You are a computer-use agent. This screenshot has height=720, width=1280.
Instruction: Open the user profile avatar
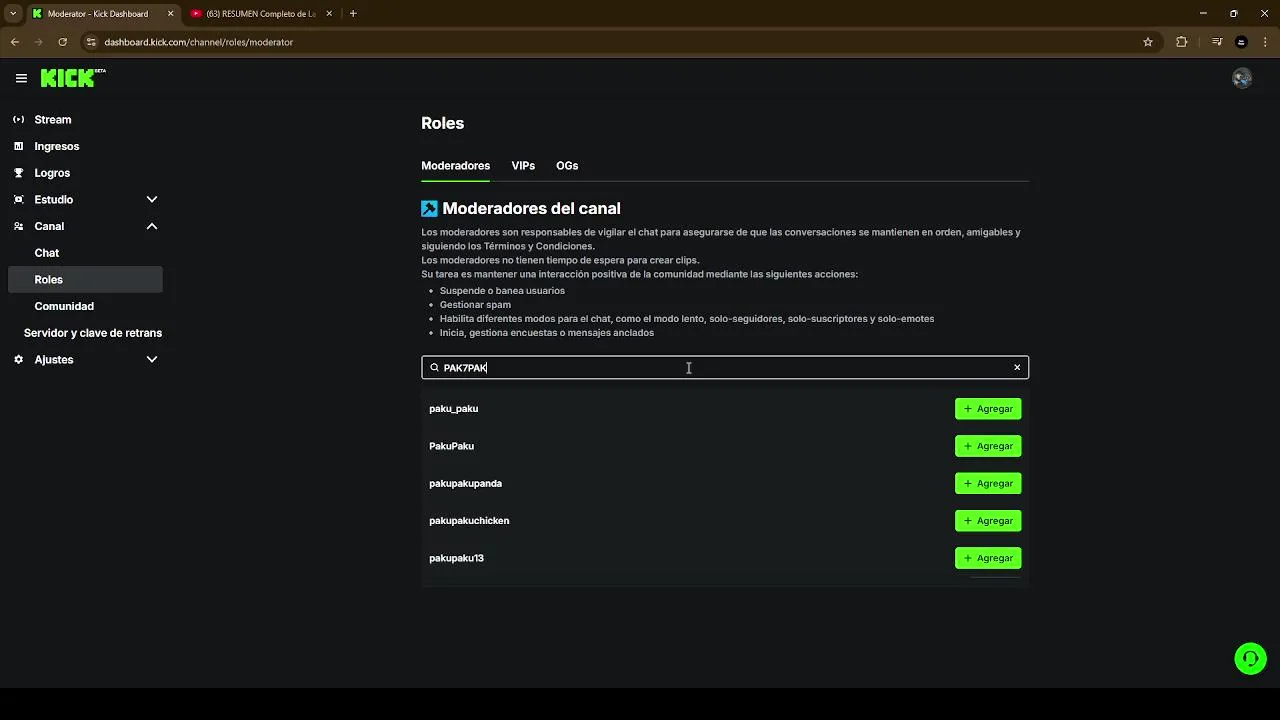click(1242, 78)
